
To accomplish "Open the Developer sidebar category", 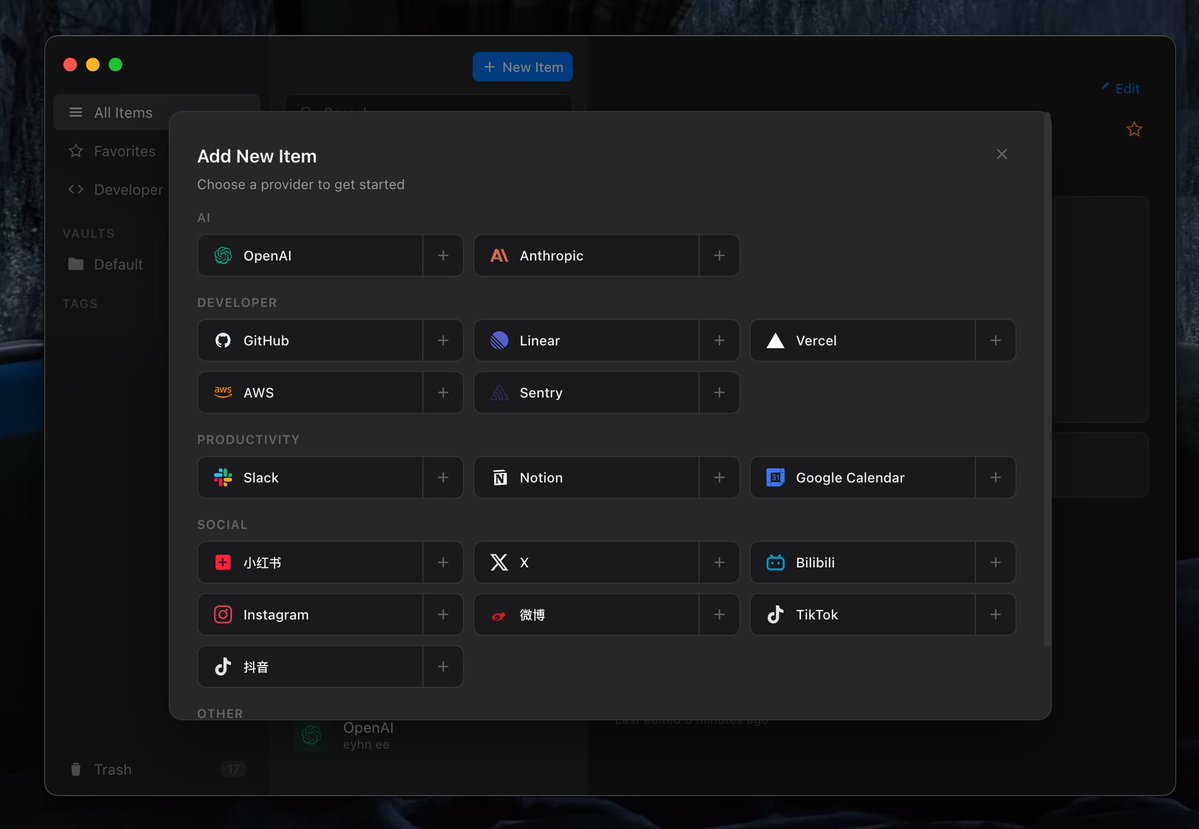I will [115, 189].
